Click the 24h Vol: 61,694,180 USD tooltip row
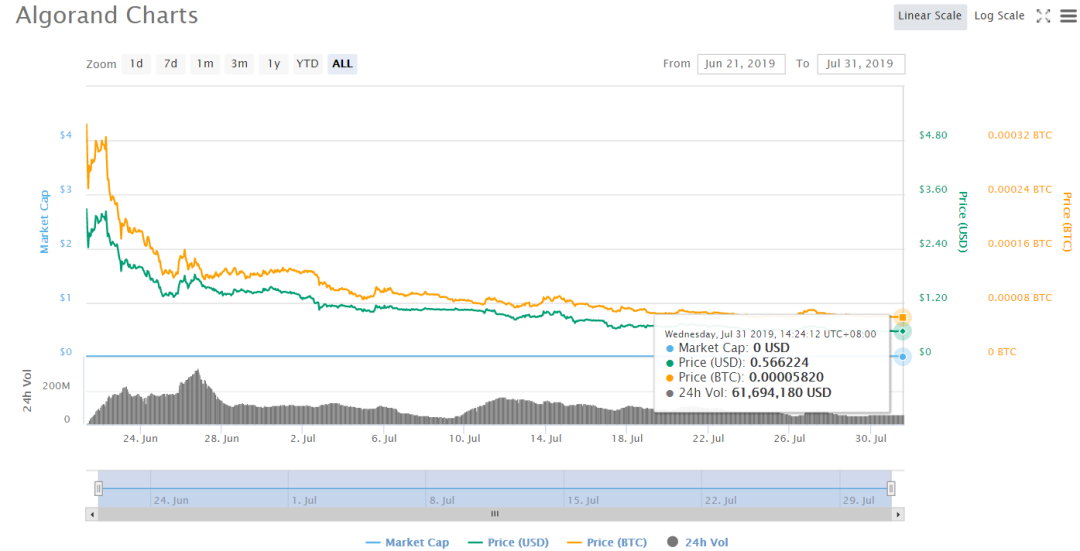 pyautogui.click(x=749, y=393)
